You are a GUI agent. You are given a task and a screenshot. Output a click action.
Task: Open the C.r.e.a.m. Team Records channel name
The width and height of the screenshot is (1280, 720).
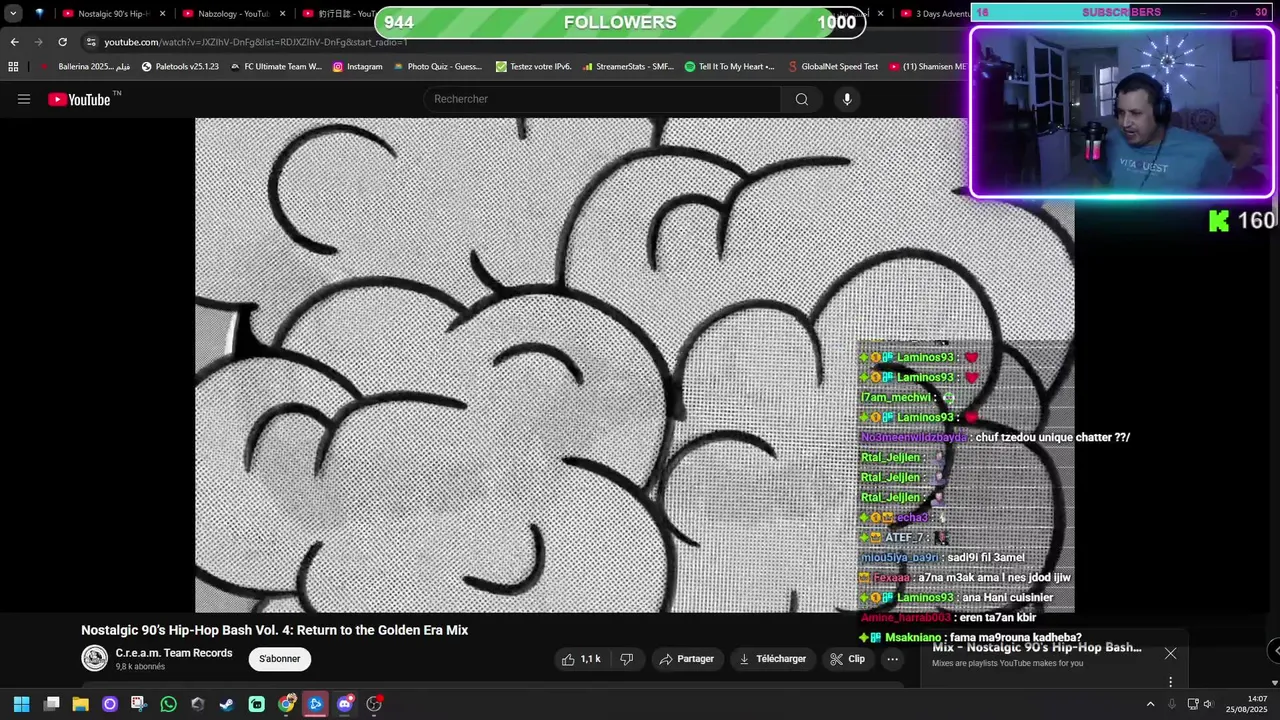point(174,653)
